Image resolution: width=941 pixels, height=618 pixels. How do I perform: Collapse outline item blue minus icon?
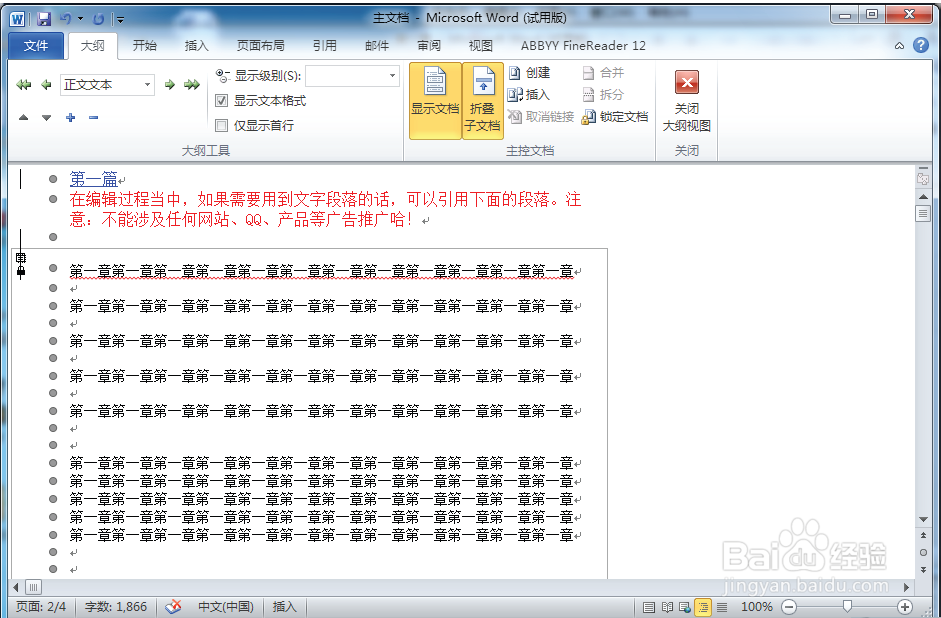click(93, 118)
